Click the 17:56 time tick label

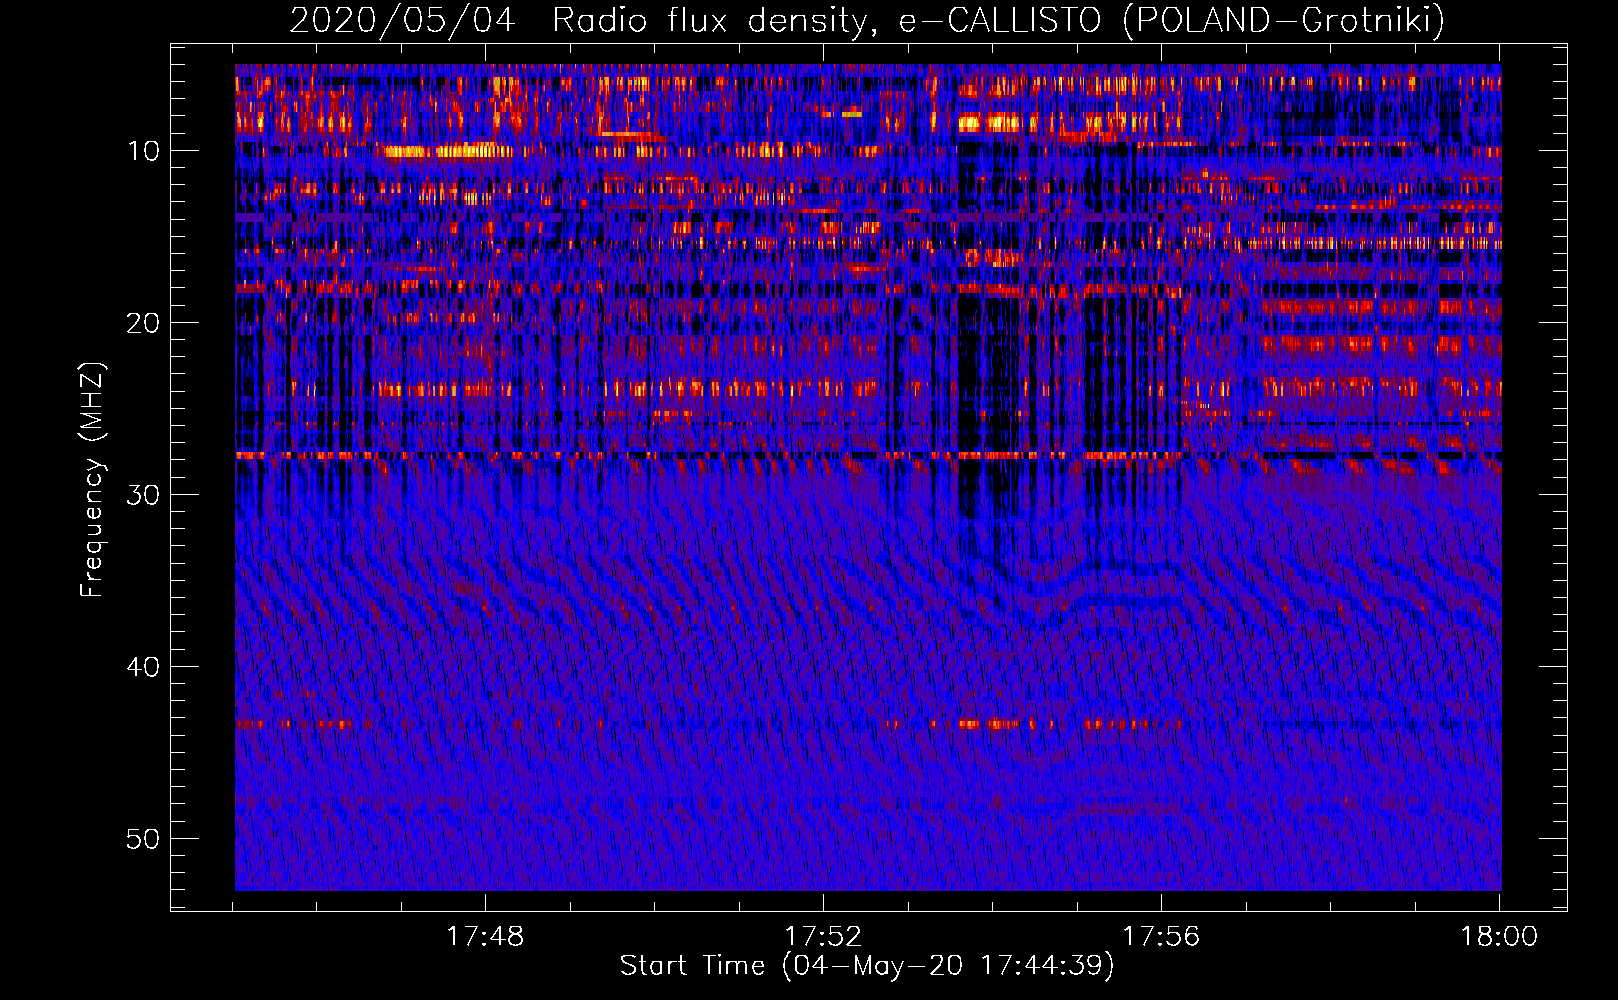(x=1161, y=937)
